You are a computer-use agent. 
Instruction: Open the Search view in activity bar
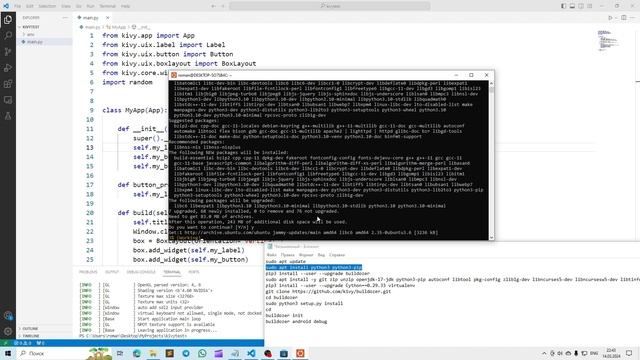point(8,36)
